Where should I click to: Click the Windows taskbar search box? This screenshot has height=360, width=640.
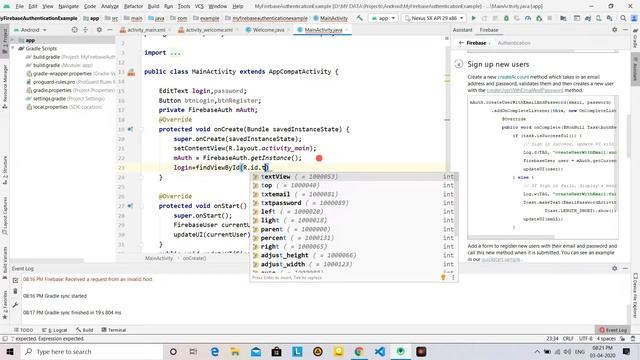(x=91, y=351)
